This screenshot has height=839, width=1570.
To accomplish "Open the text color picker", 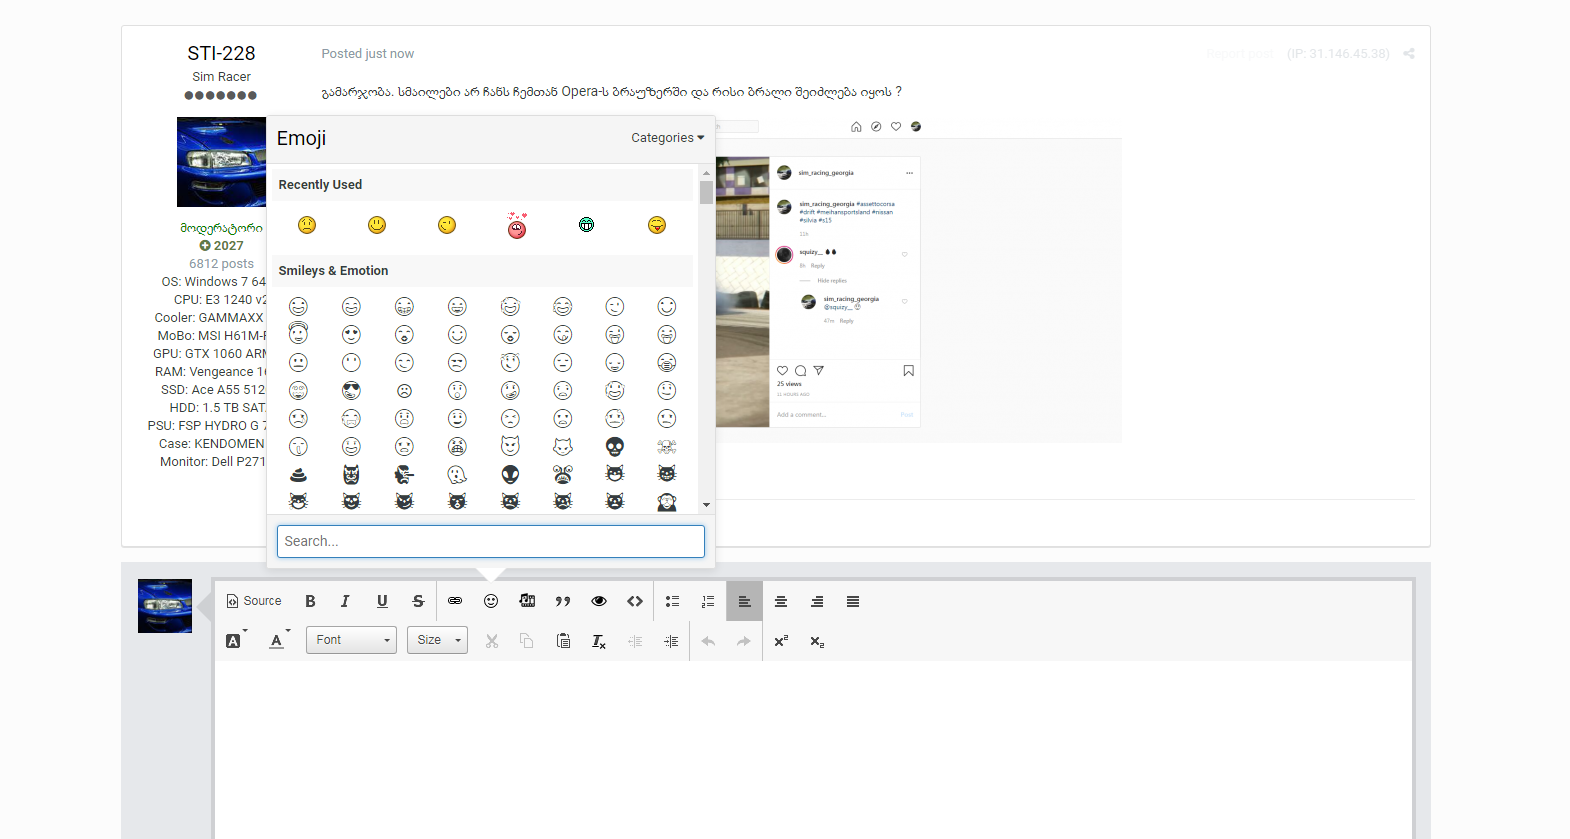I will tap(277, 641).
